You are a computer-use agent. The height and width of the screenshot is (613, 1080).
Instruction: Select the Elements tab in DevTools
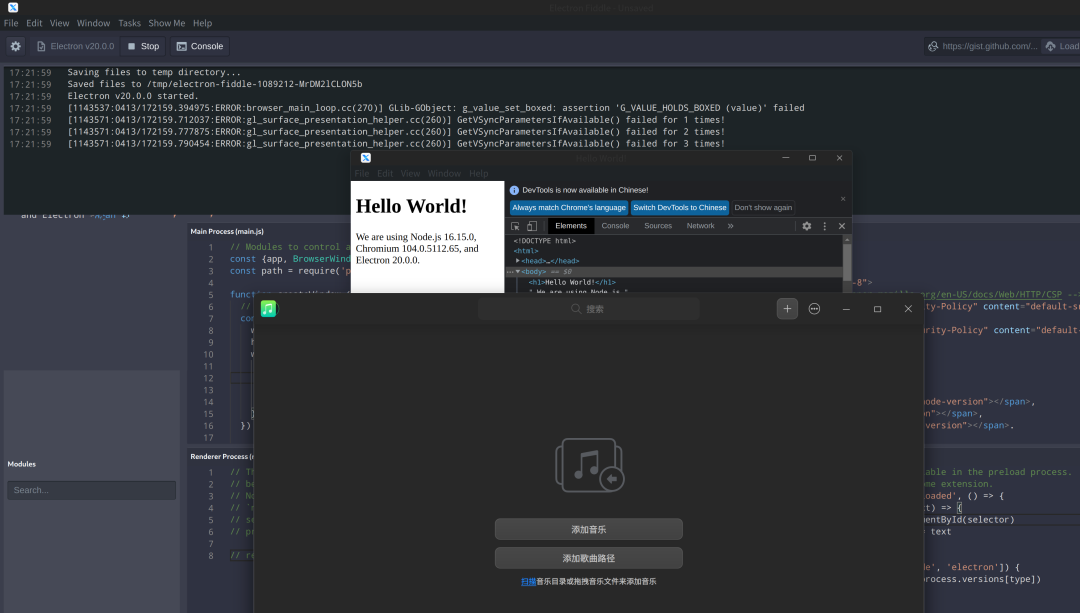coord(571,226)
